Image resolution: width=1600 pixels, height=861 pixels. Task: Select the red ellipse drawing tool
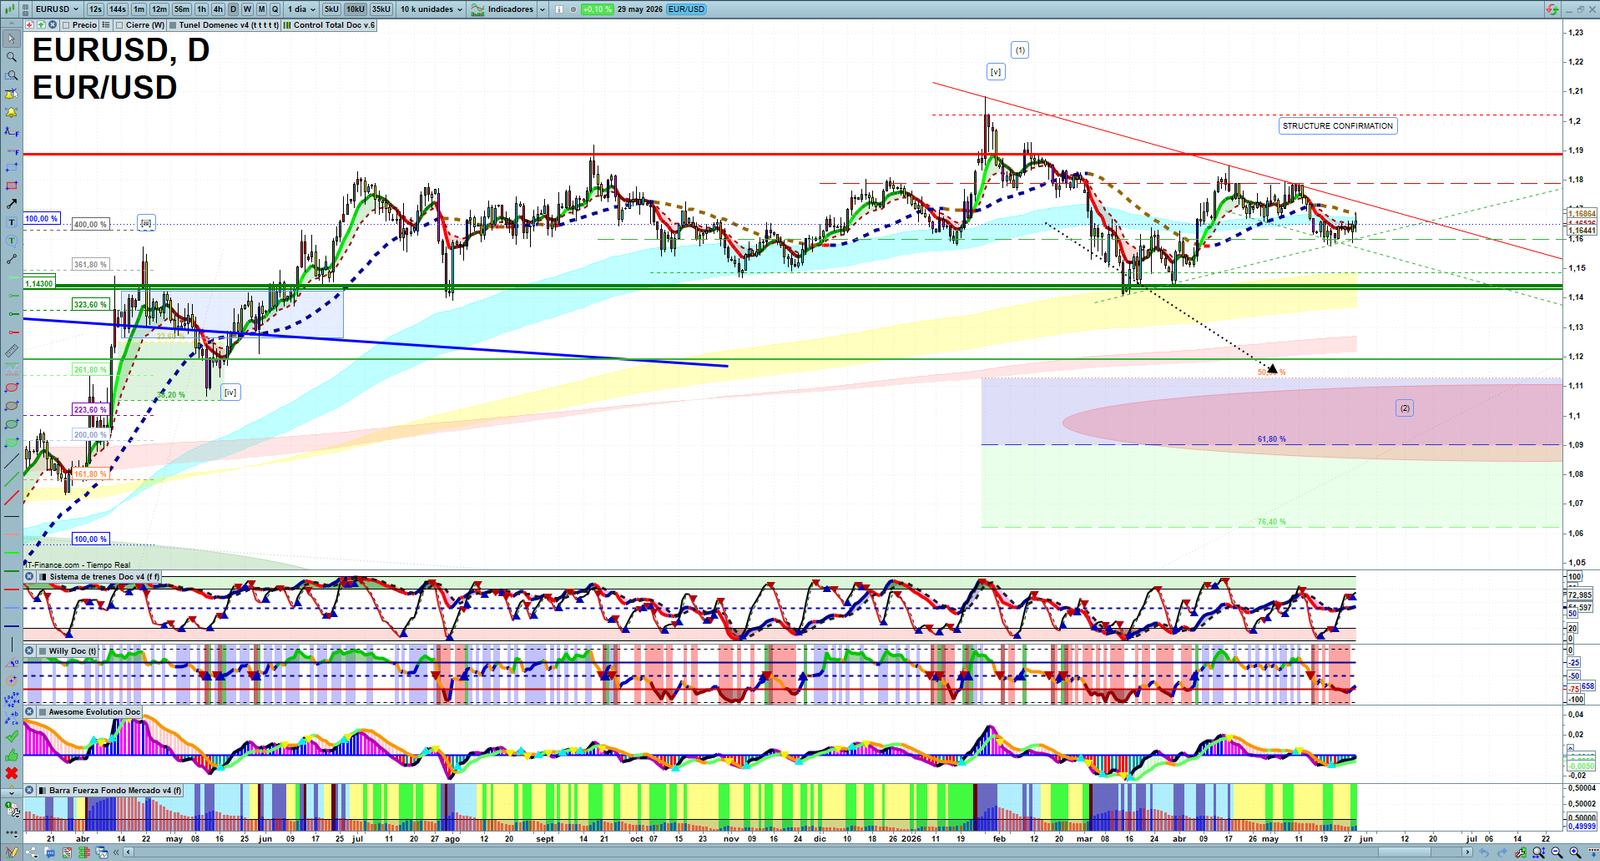[x=11, y=388]
